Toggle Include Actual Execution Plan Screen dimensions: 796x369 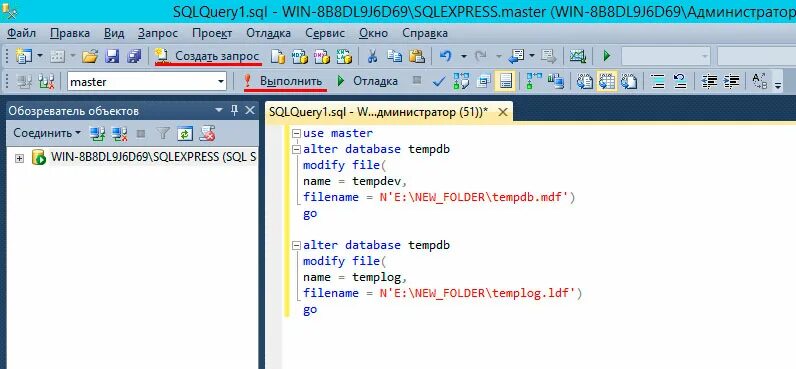[534, 81]
